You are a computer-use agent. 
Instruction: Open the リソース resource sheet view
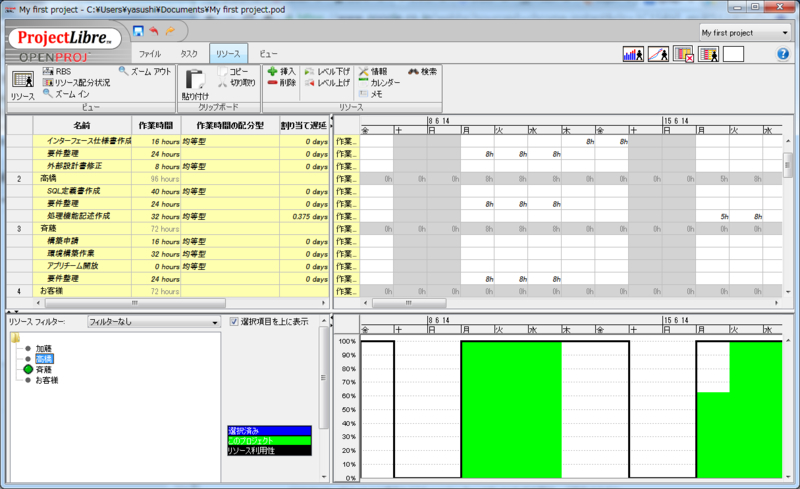click(x=22, y=85)
